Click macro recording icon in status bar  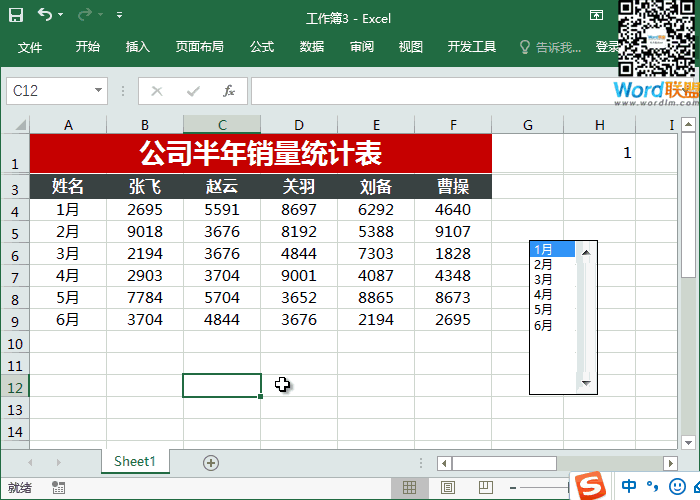[x=58, y=488]
